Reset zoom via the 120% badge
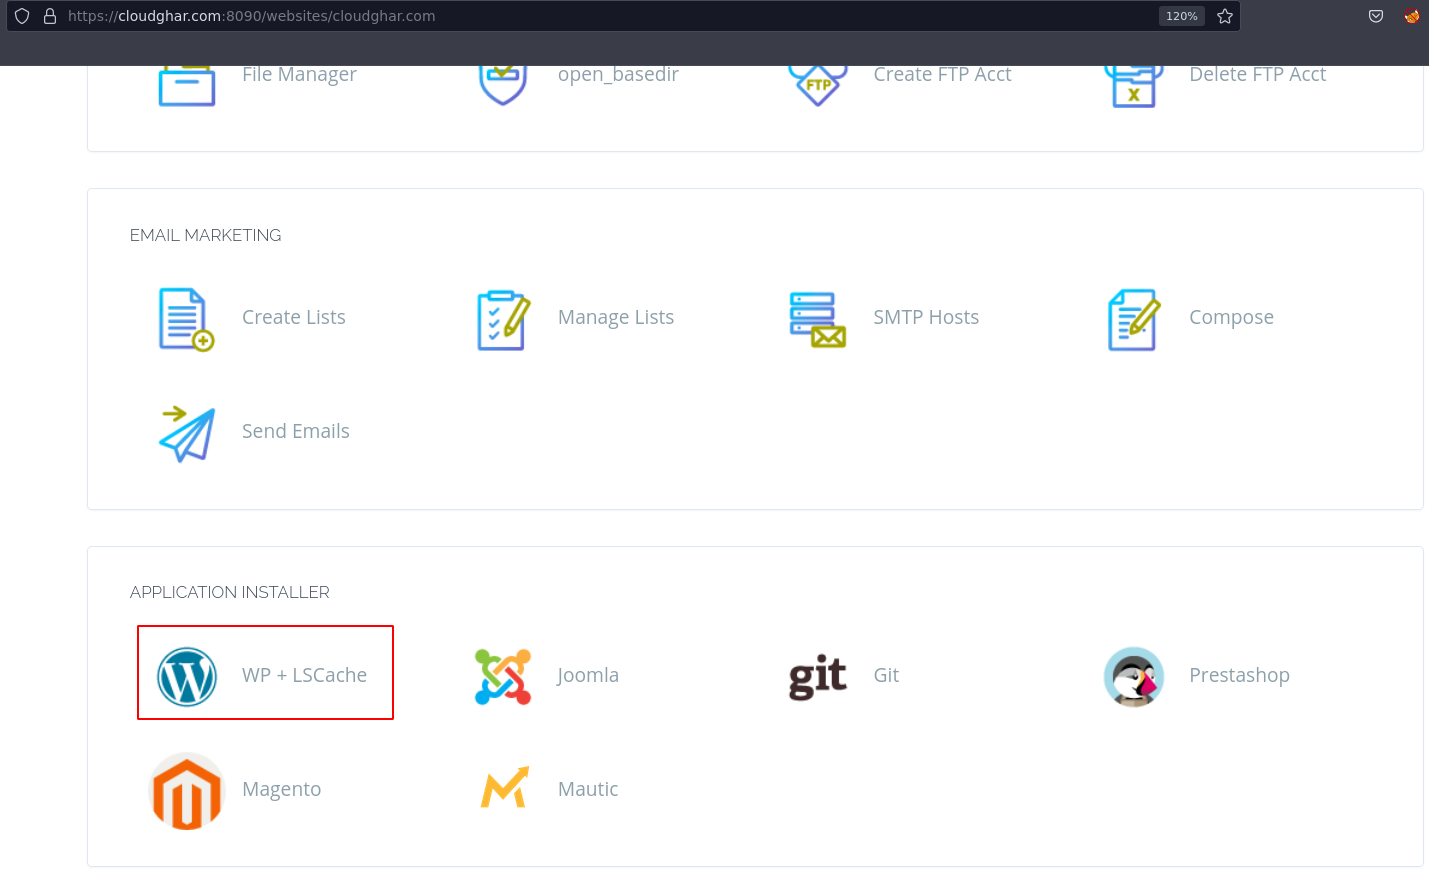1429x886 pixels. (1181, 16)
